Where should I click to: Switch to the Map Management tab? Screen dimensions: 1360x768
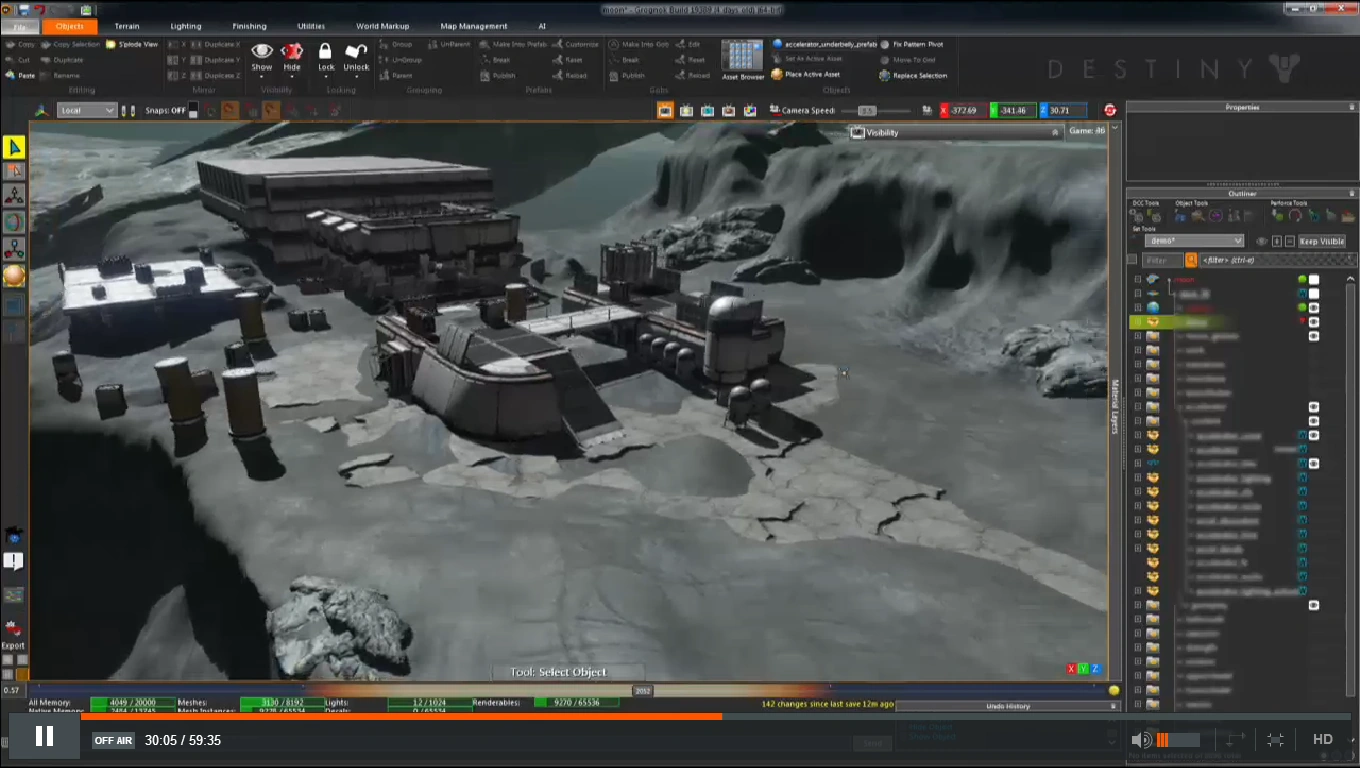pos(474,26)
